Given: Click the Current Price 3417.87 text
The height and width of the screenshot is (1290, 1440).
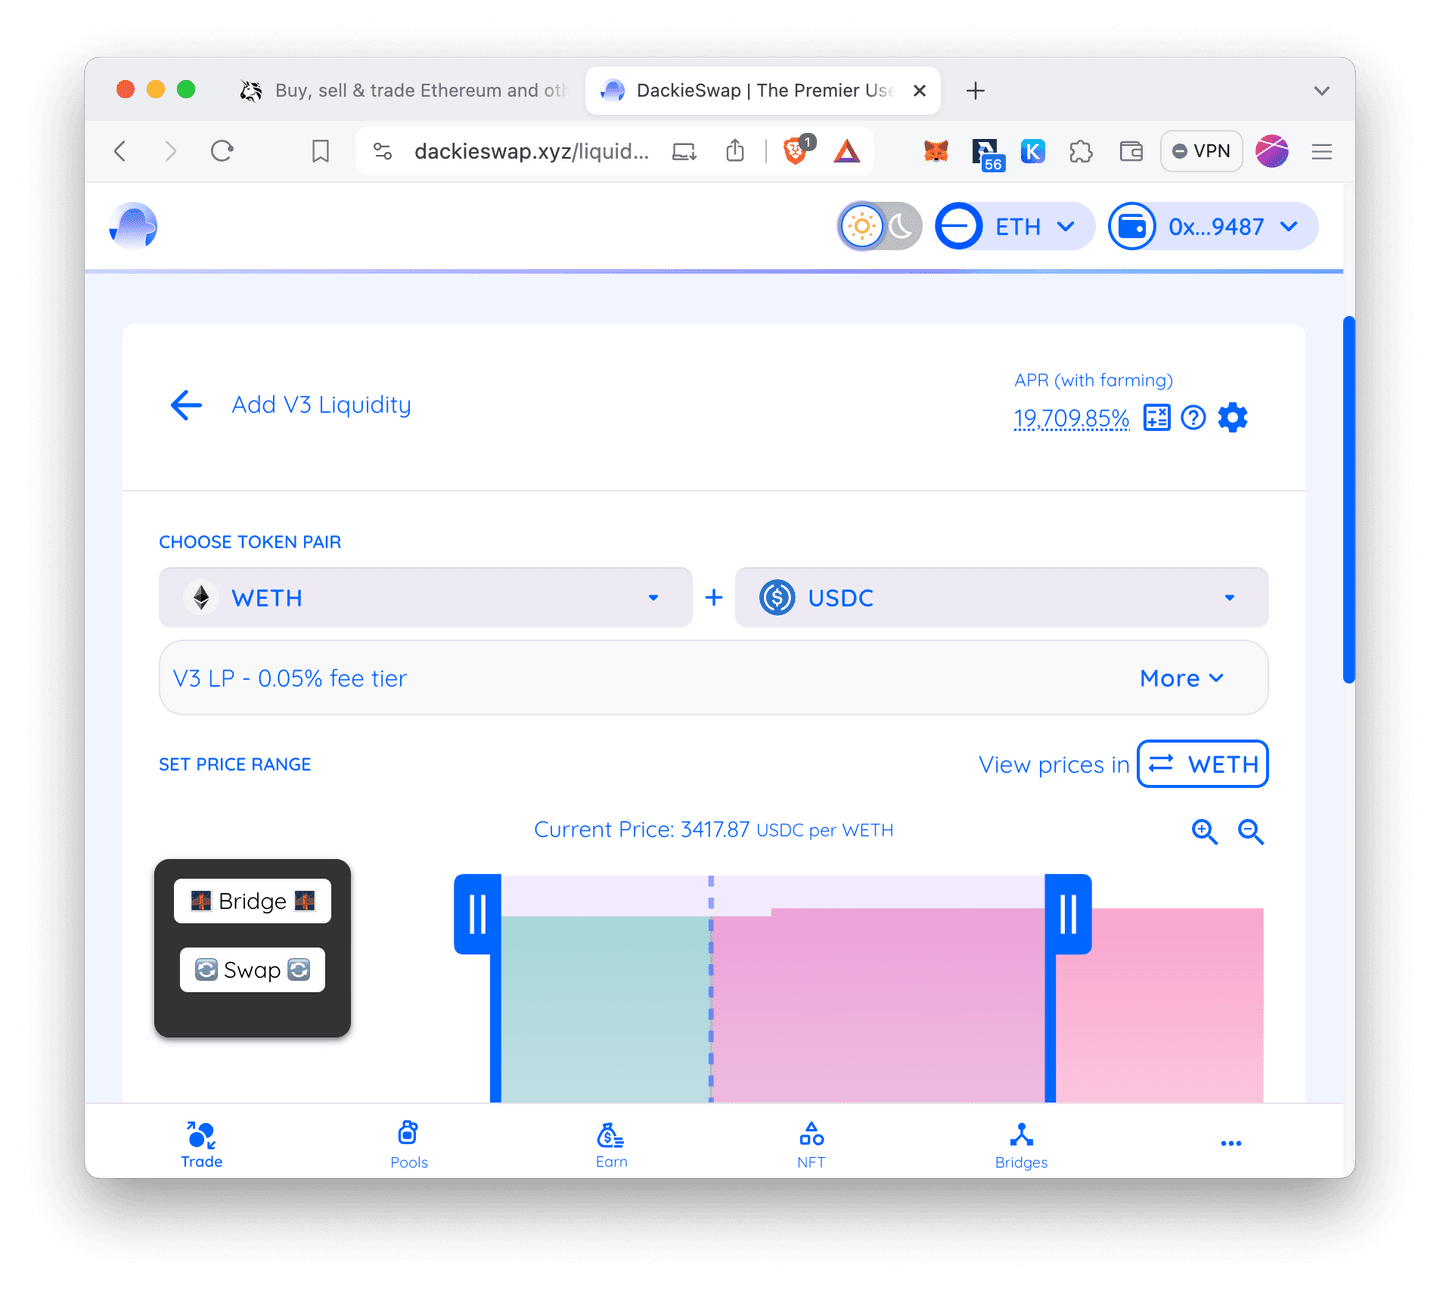Looking at the screenshot, I should pos(714,830).
